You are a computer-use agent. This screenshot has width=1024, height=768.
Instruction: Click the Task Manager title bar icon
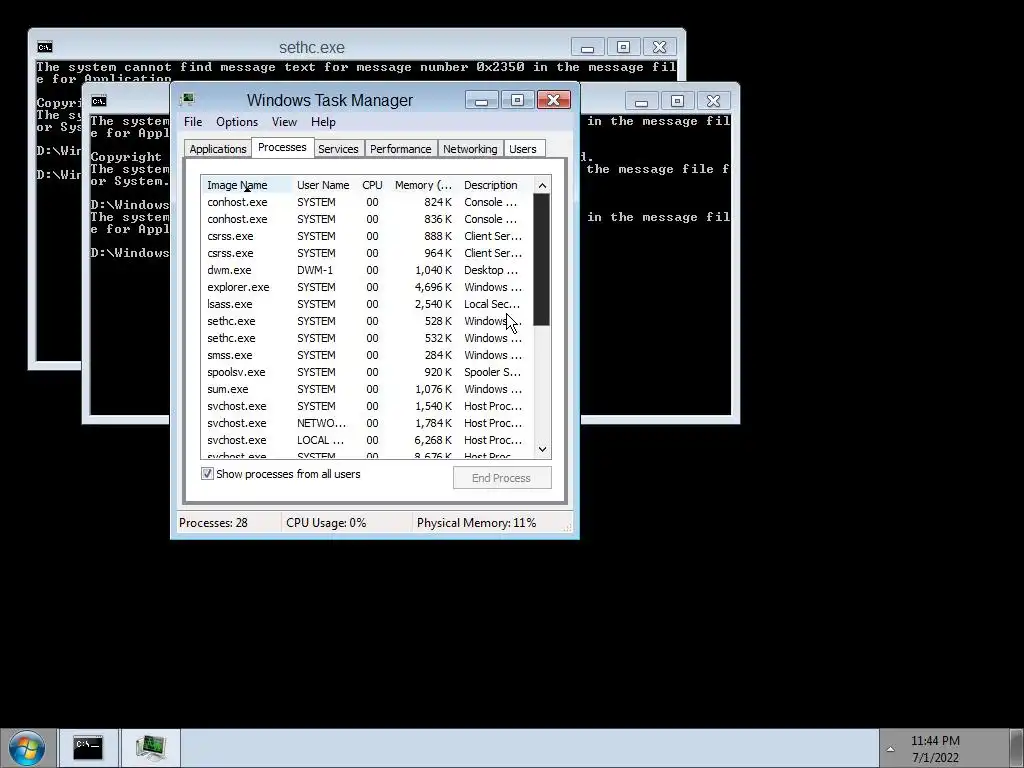(187, 100)
